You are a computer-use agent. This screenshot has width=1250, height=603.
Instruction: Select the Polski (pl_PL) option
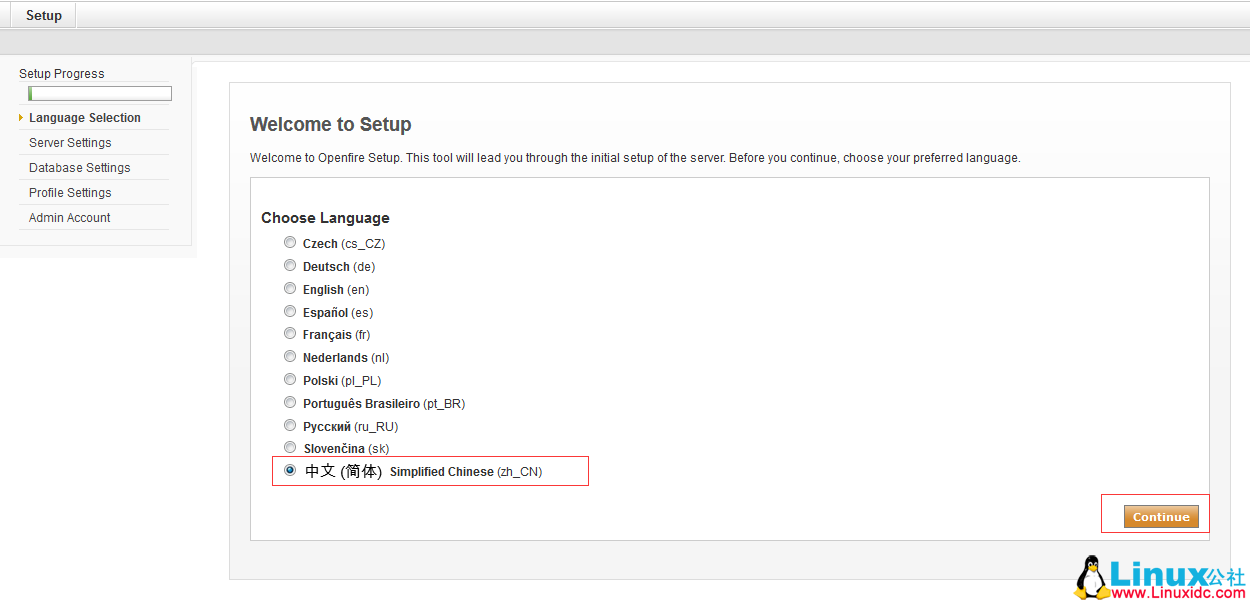(290, 379)
